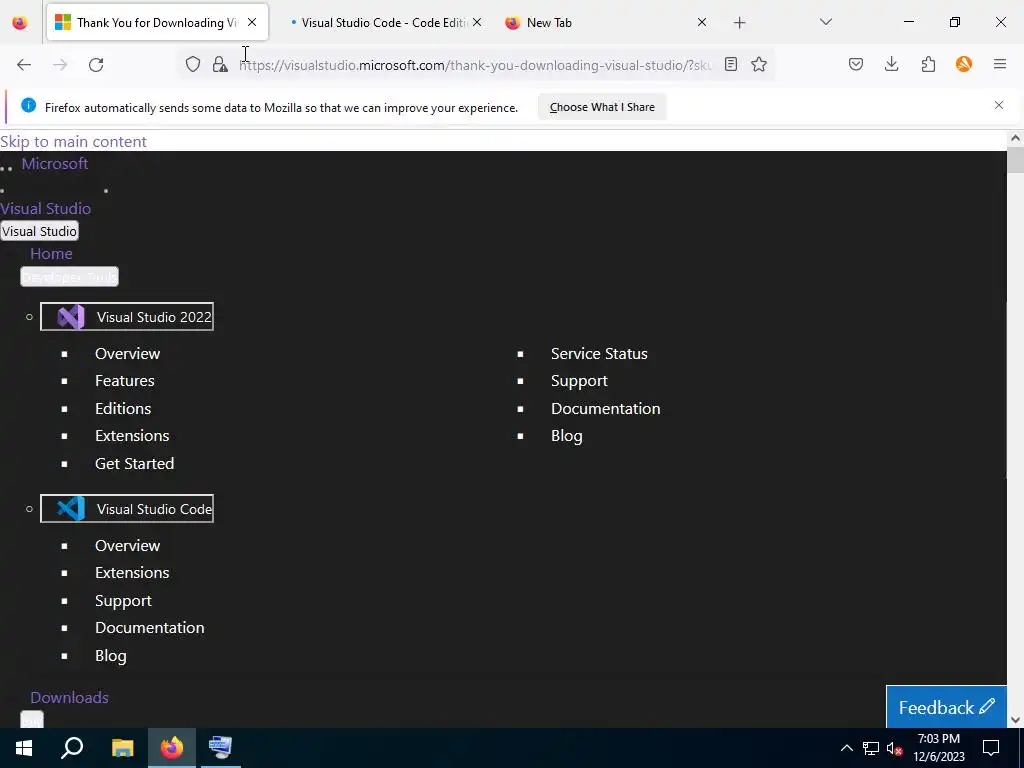Click the blue Feedback button
The height and width of the screenshot is (768, 1024).
pyautogui.click(x=946, y=707)
